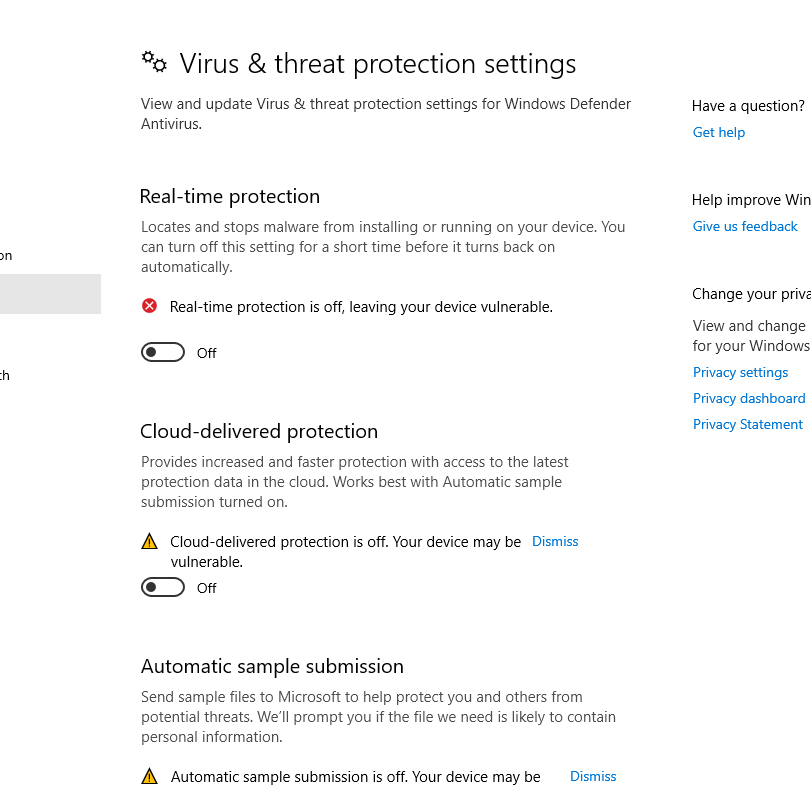
Task: Enable the Cloud-delivered protection switch
Action: pyautogui.click(x=163, y=587)
